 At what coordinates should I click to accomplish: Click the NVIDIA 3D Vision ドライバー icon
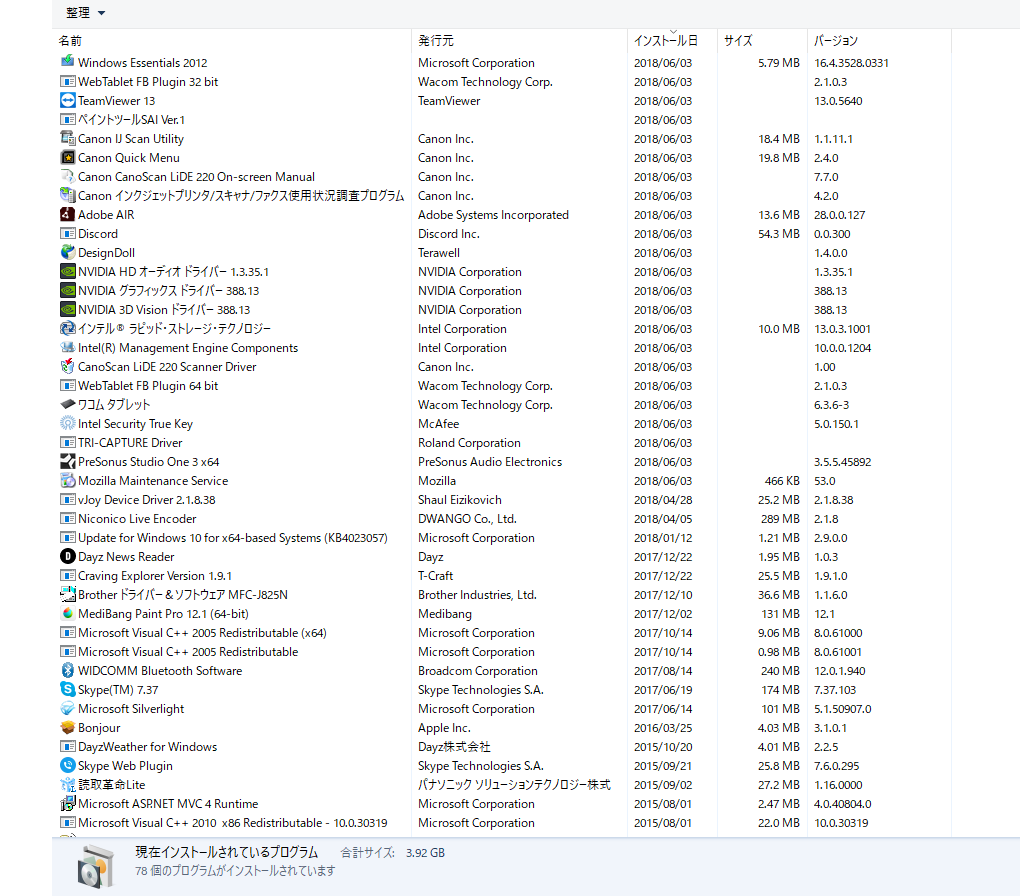(68, 309)
